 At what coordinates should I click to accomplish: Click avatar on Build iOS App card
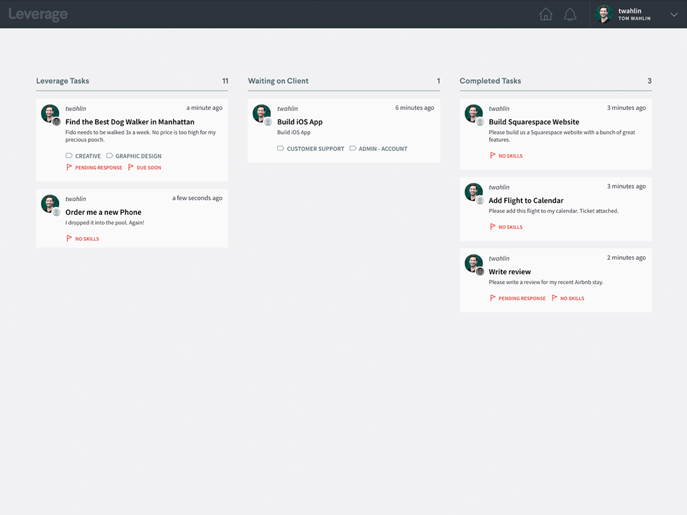point(262,114)
